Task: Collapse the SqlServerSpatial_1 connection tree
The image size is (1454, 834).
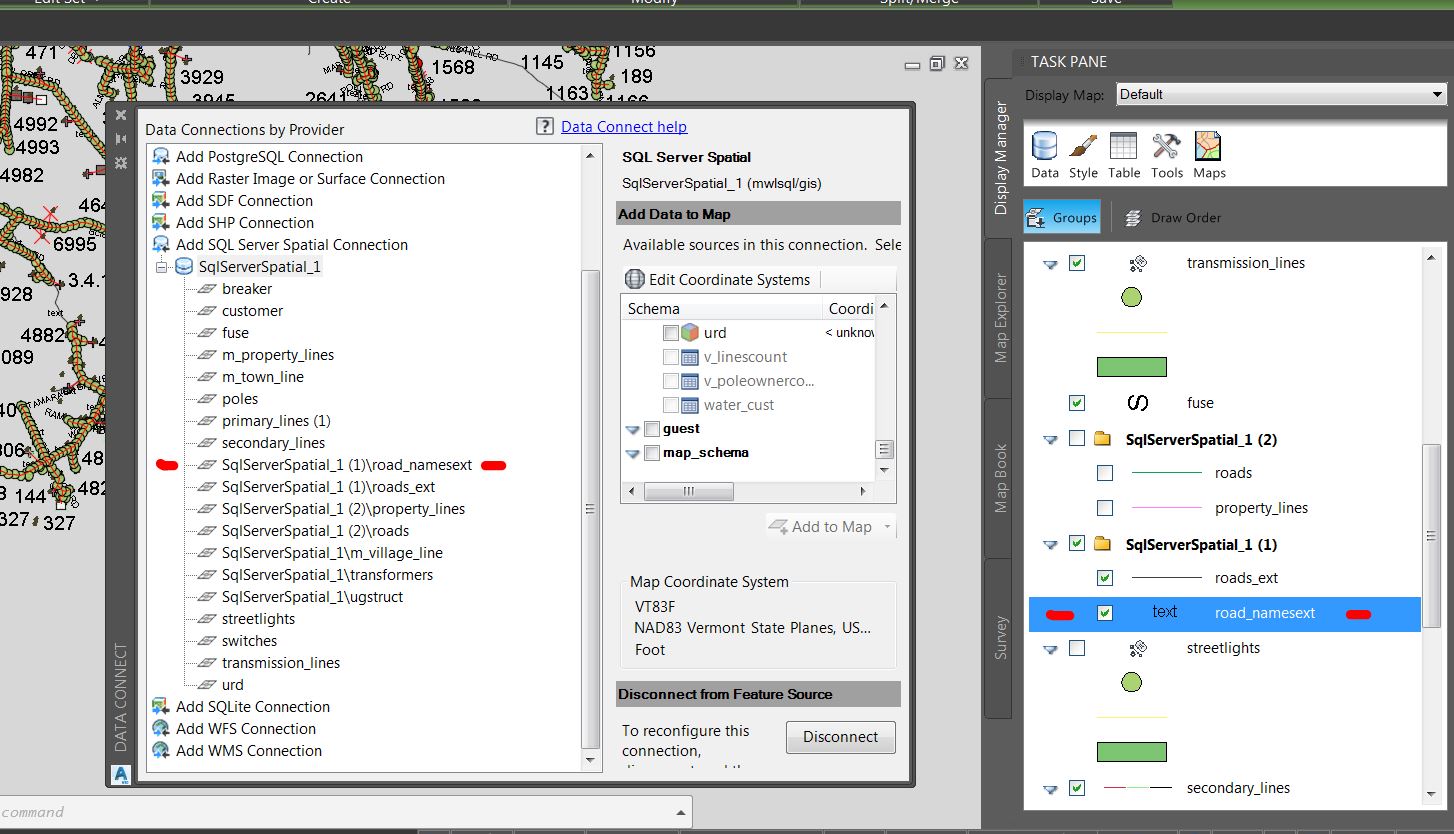Action: click(x=162, y=266)
